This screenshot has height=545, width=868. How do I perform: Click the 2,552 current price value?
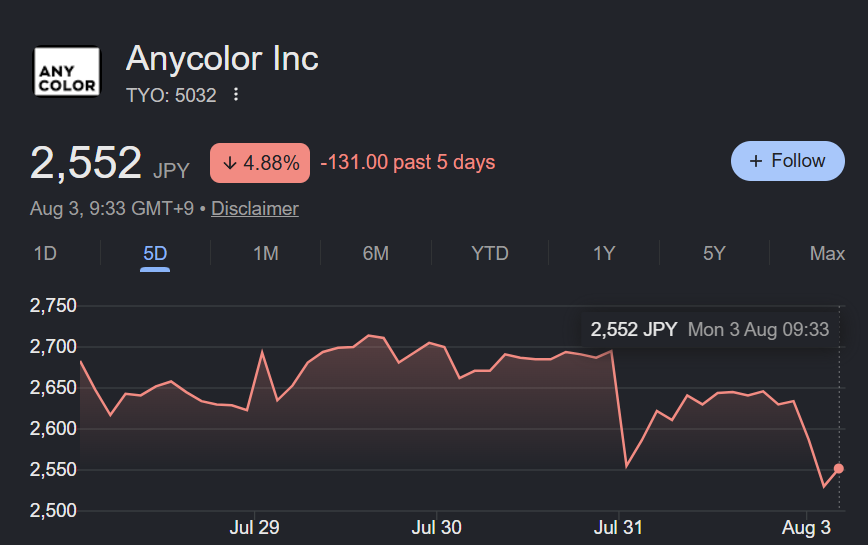point(86,163)
